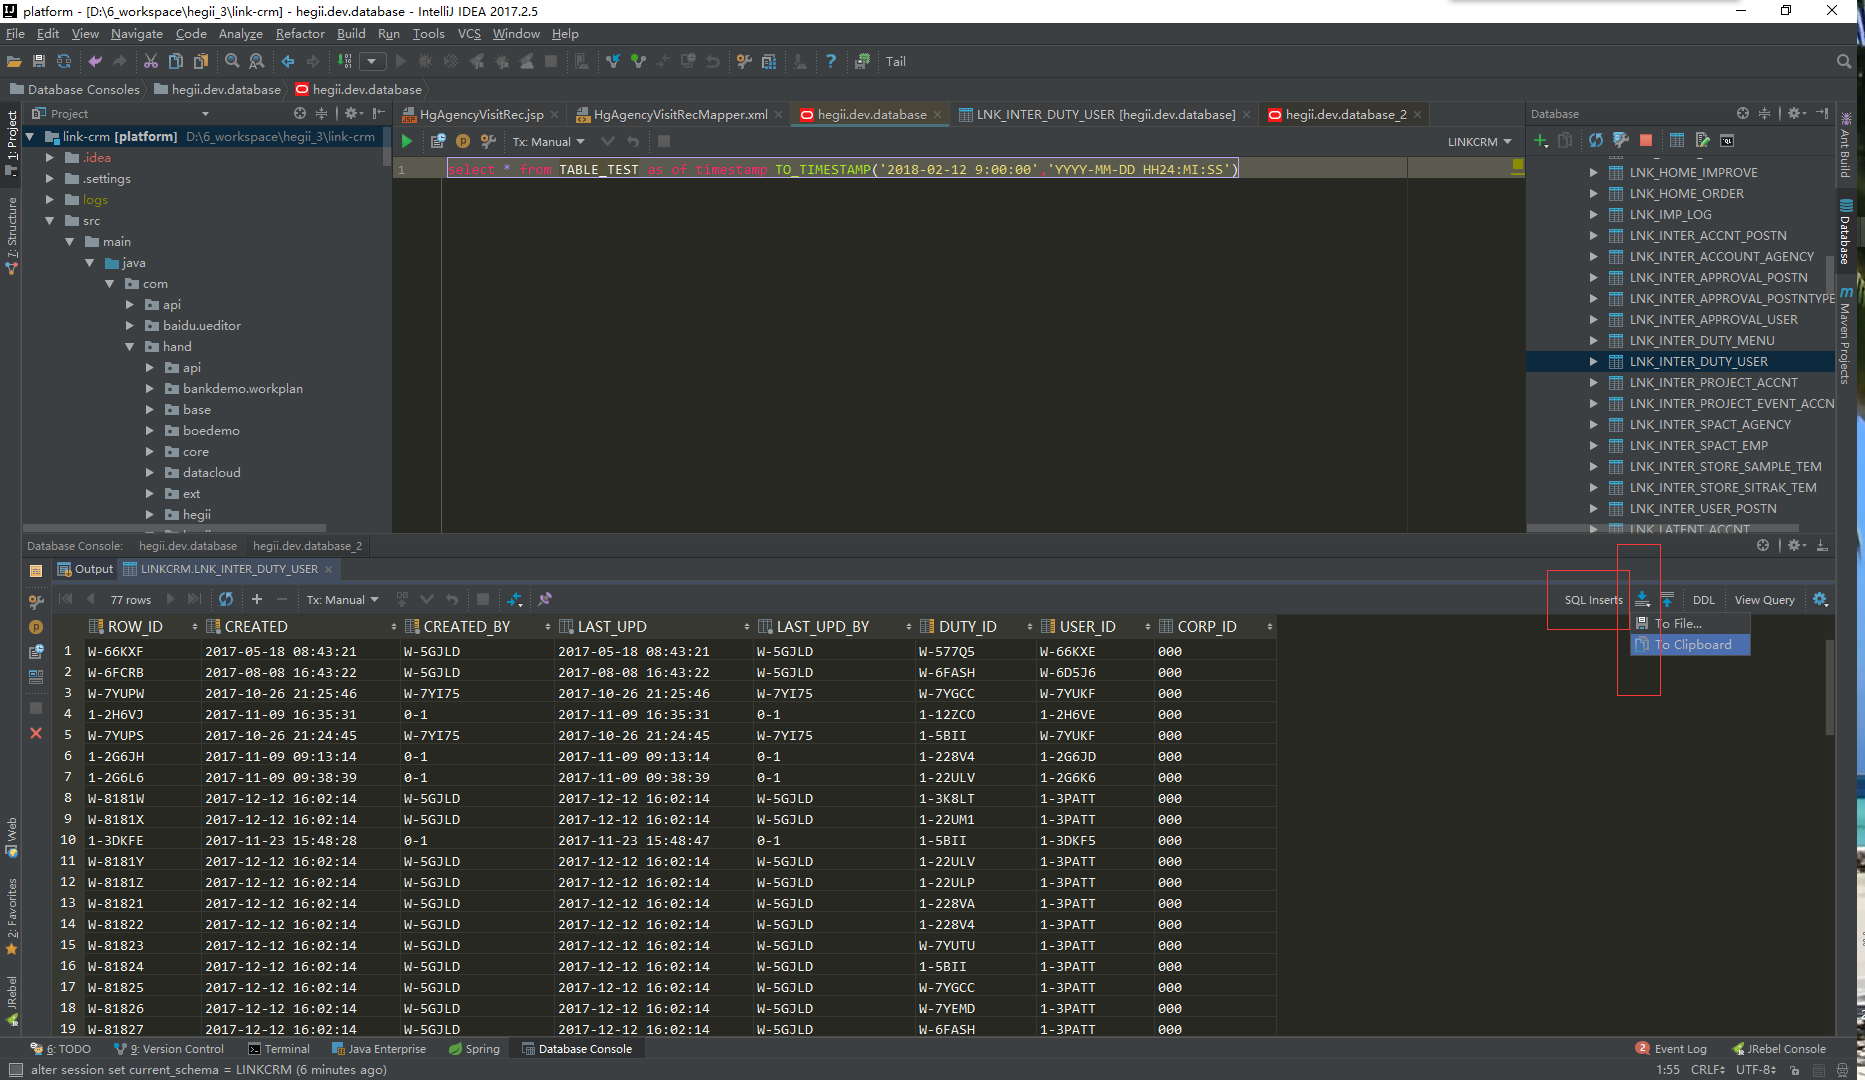This screenshot has width=1865, height=1080.
Task: Open data source properties wrench icon in Database panel
Action: click(x=1621, y=141)
